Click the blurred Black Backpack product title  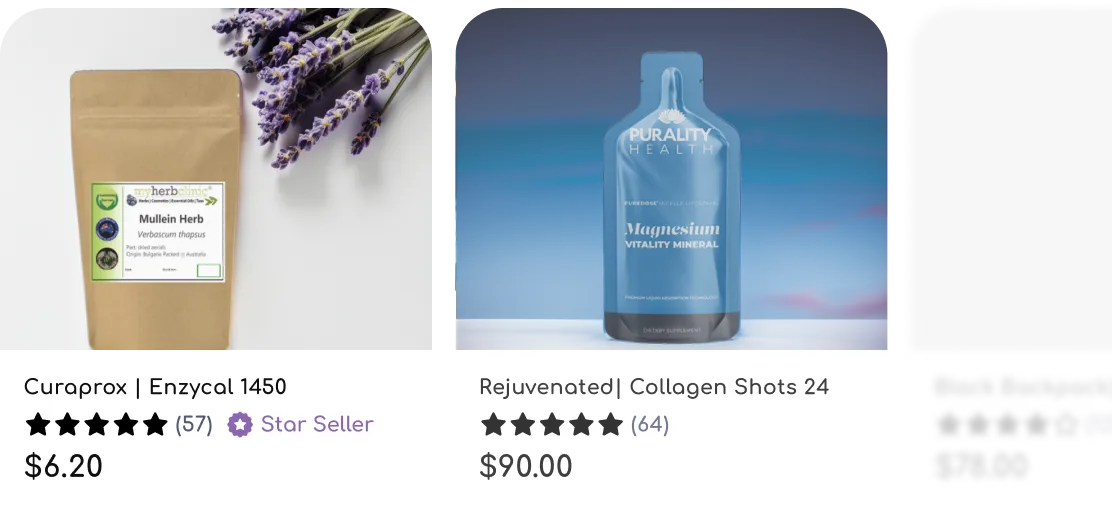1023,387
